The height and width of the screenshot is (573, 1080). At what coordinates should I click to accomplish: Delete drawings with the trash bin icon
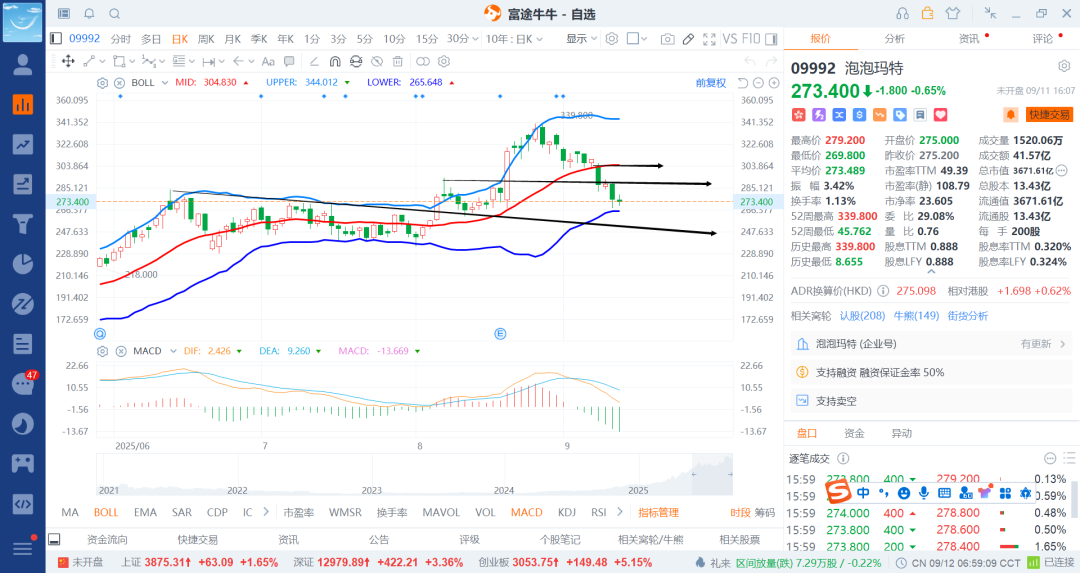(x=397, y=61)
